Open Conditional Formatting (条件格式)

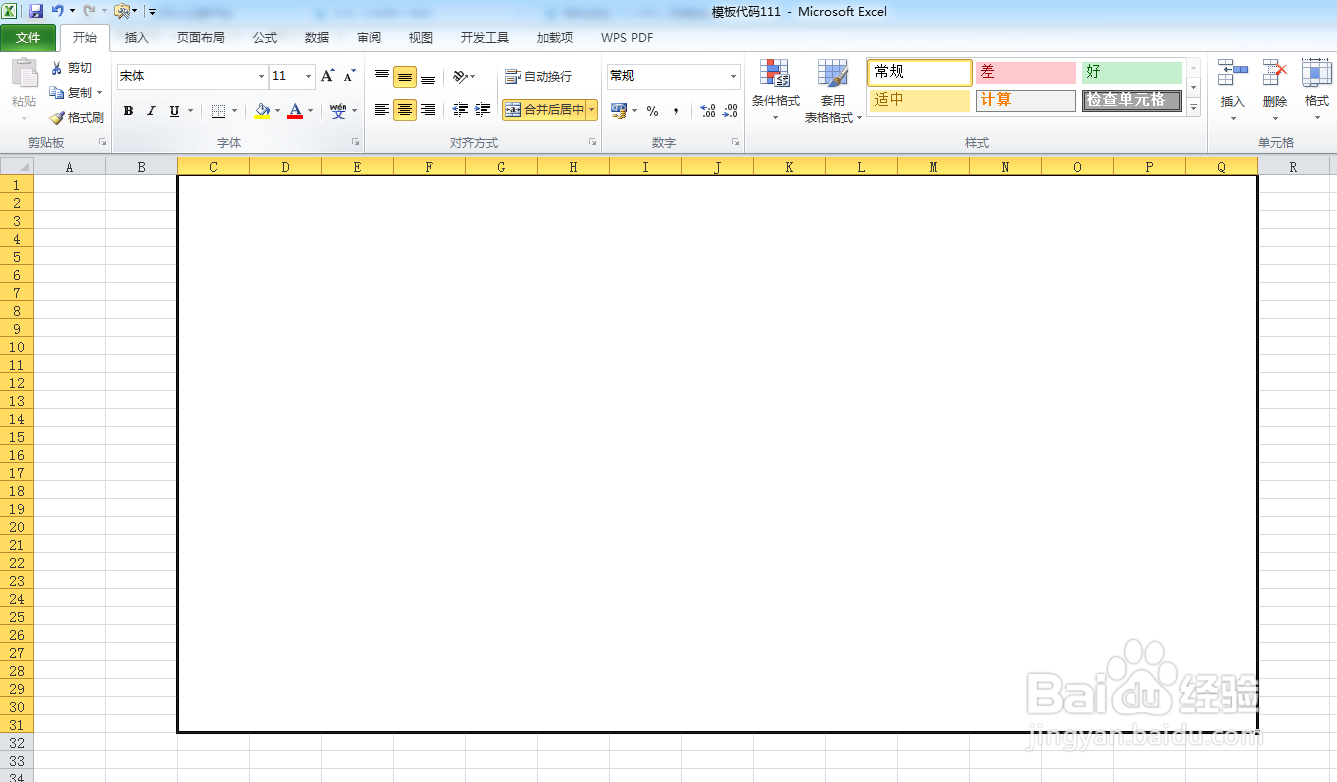(x=775, y=90)
